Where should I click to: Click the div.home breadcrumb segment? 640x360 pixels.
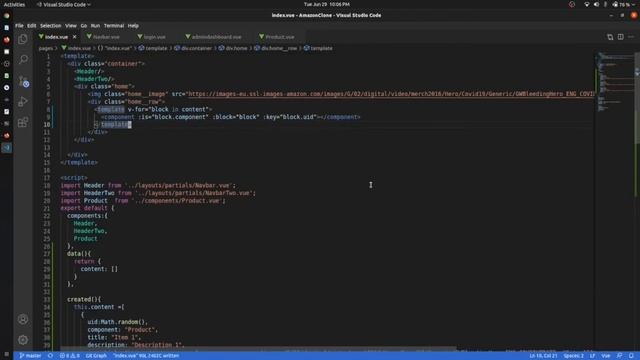point(233,48)
